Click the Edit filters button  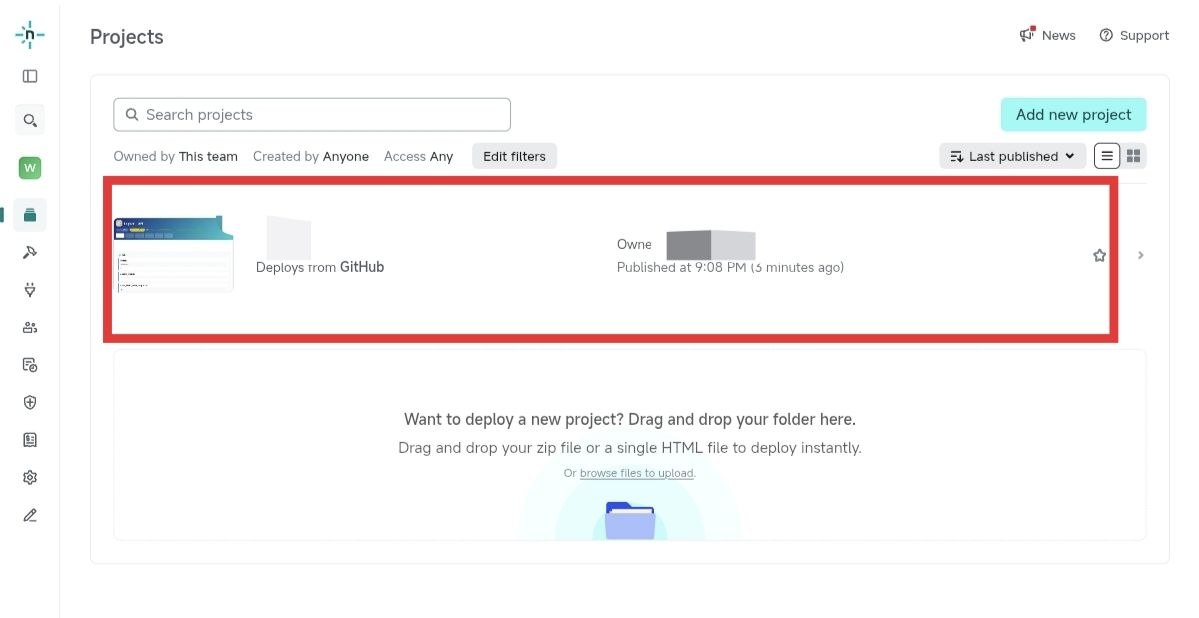click(x=515, y=156)
